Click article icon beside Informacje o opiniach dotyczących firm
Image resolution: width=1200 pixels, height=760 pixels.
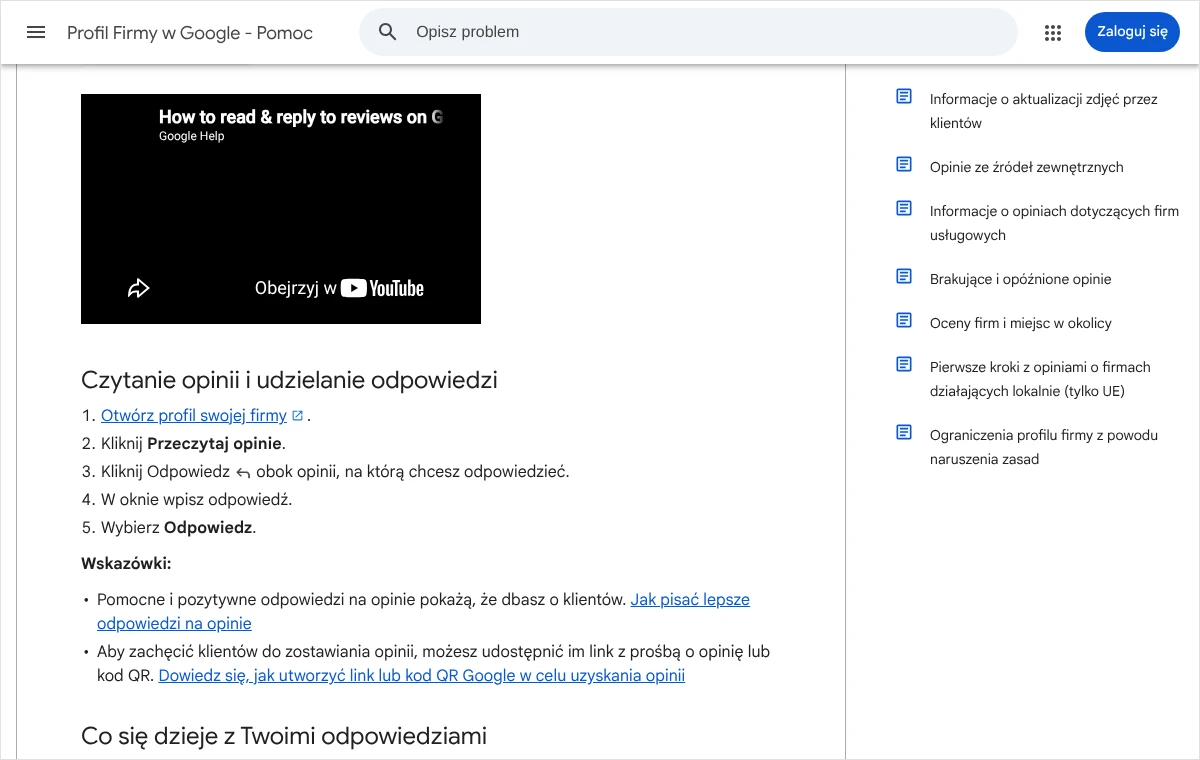coord(904,209)
